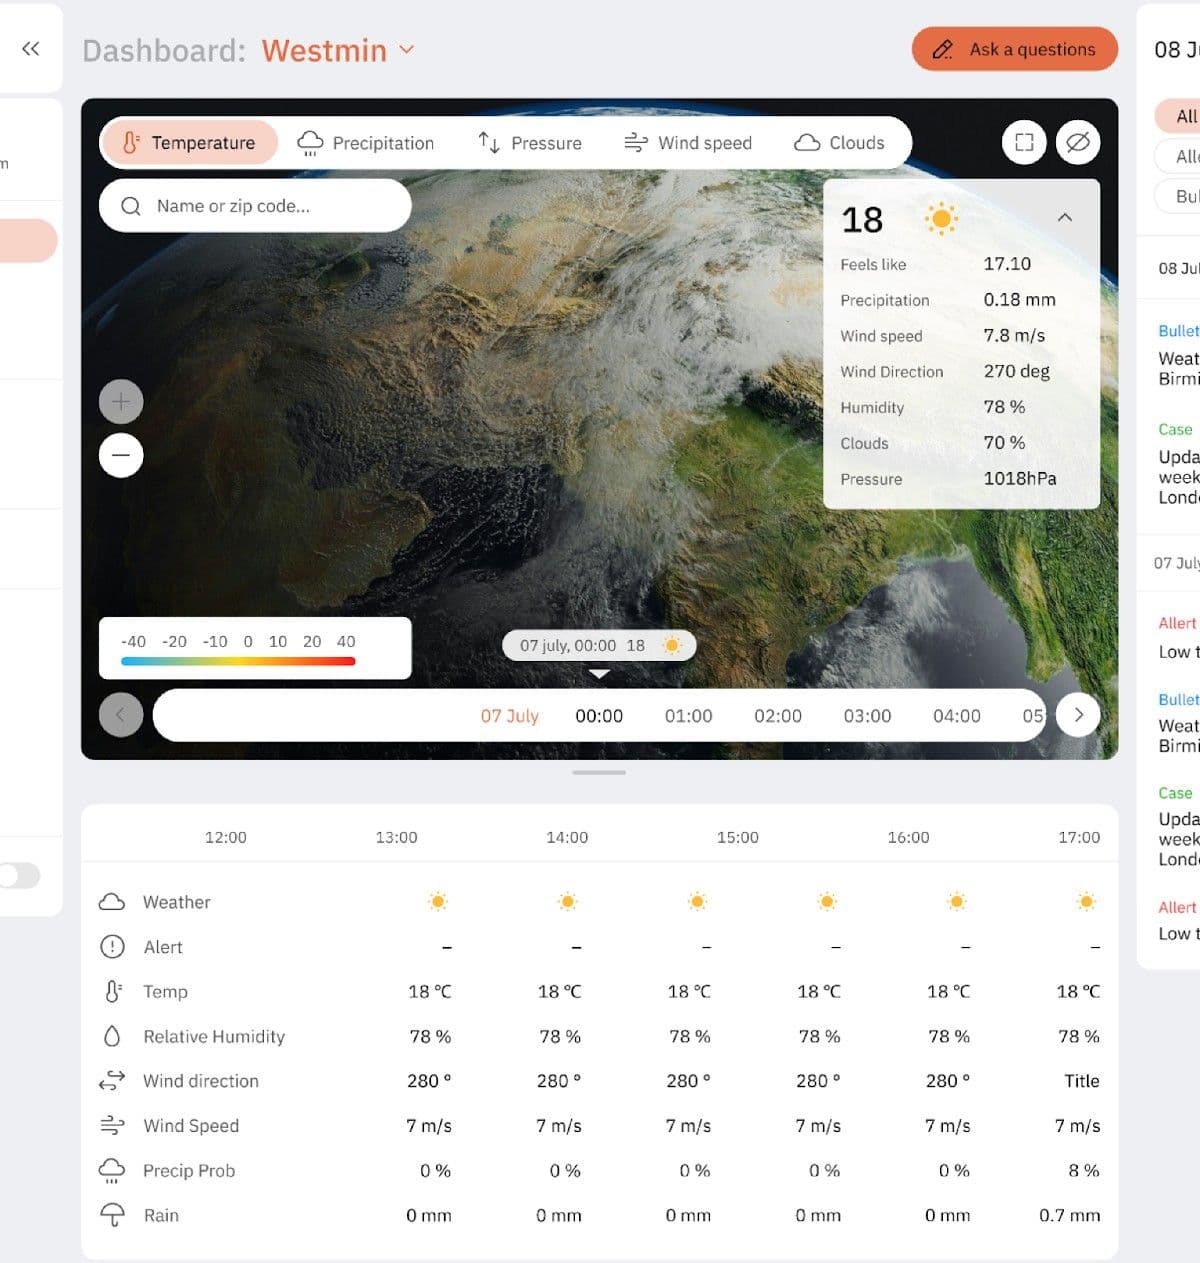Click the Rain umbrella icon
The image size is (1200, 1263).
pyautogui.click(x=112, y=1215)
